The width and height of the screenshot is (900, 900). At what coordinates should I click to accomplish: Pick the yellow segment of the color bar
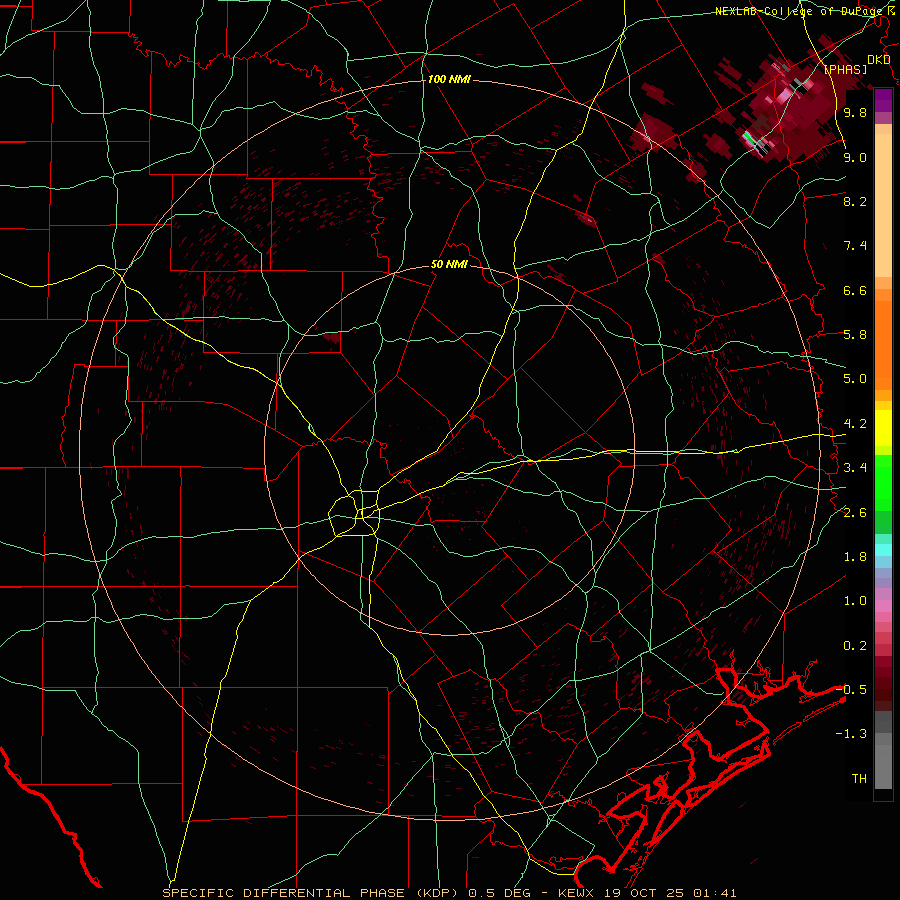(x=883, y=428)
